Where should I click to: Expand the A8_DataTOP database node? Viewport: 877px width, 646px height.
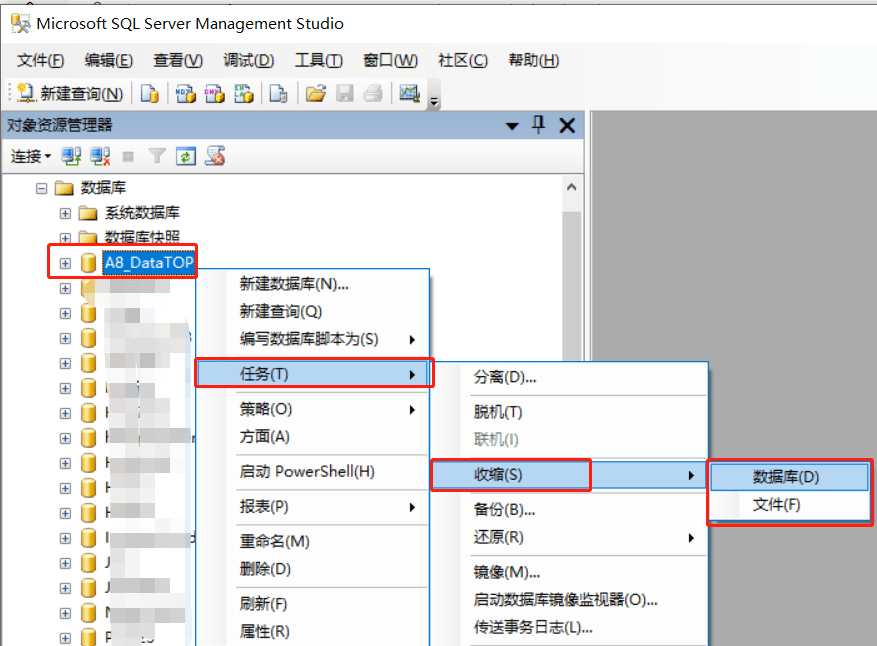(x=65, y=263)
